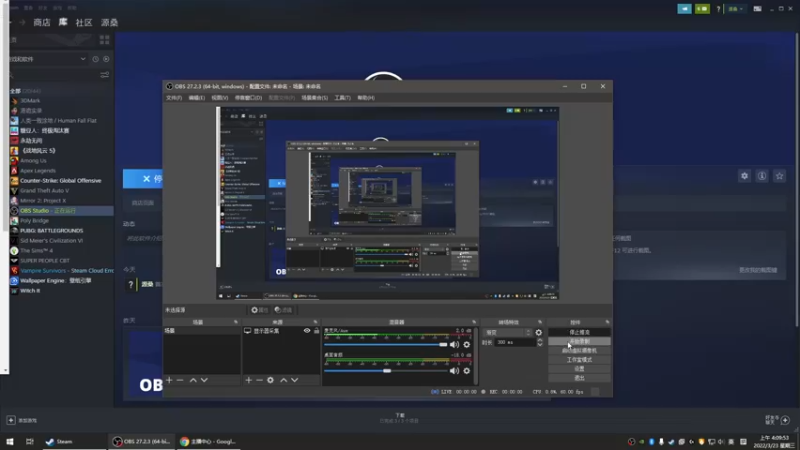
Task: Select Counter-Strike: Global Offensive in Steam library
Action: pos(60,181)
